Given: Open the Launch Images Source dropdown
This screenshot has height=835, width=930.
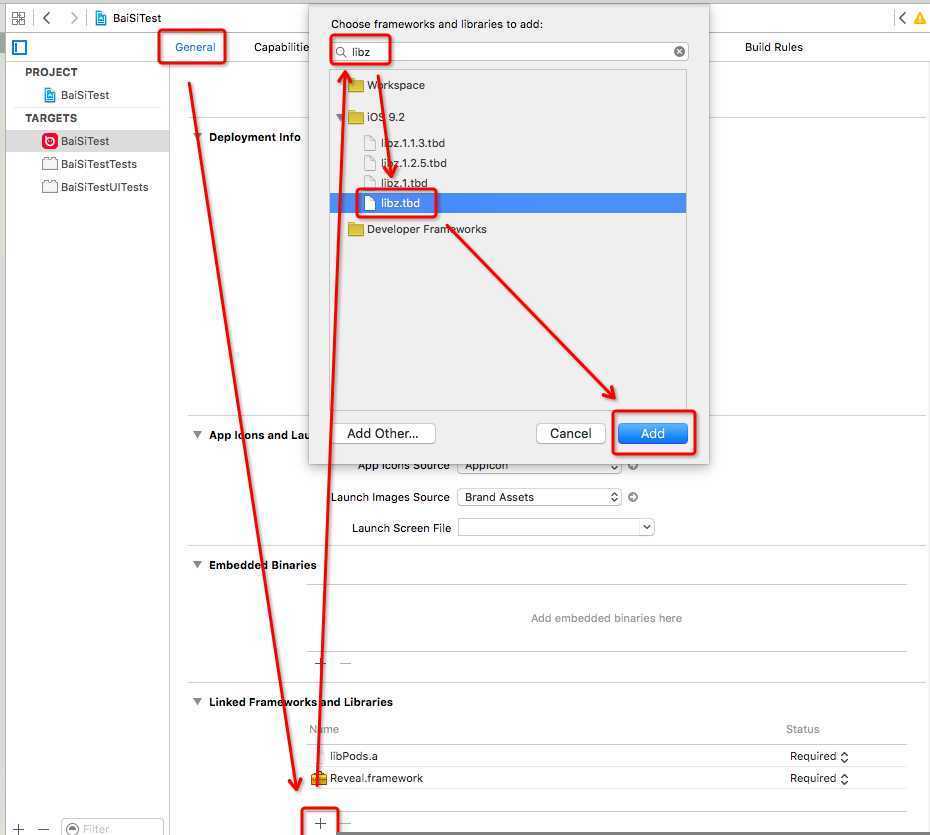Looking at the screenshot, I should point(539,497).
